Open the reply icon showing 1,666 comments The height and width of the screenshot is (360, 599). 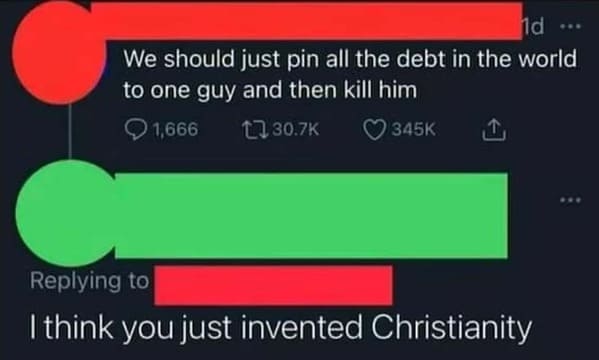136,129
